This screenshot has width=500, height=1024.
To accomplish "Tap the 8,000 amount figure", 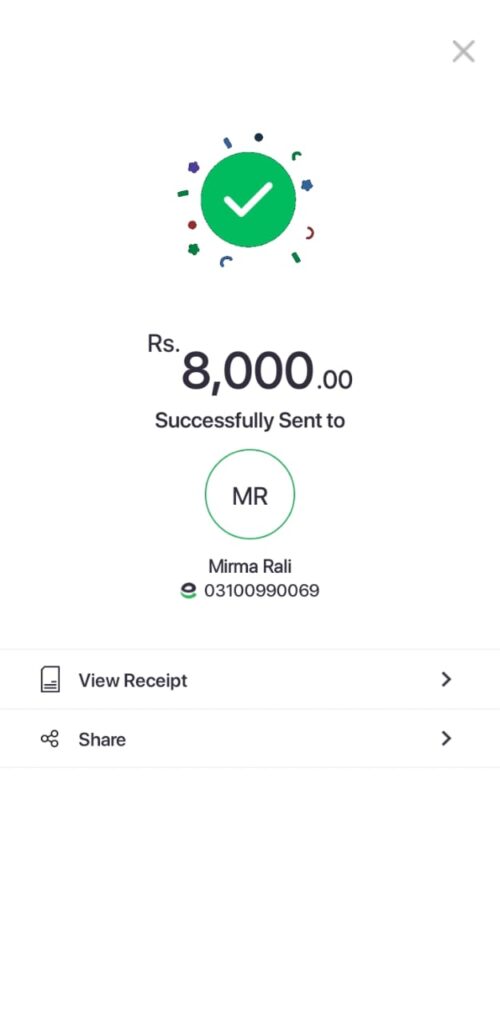I will click(x=247, y=372).
